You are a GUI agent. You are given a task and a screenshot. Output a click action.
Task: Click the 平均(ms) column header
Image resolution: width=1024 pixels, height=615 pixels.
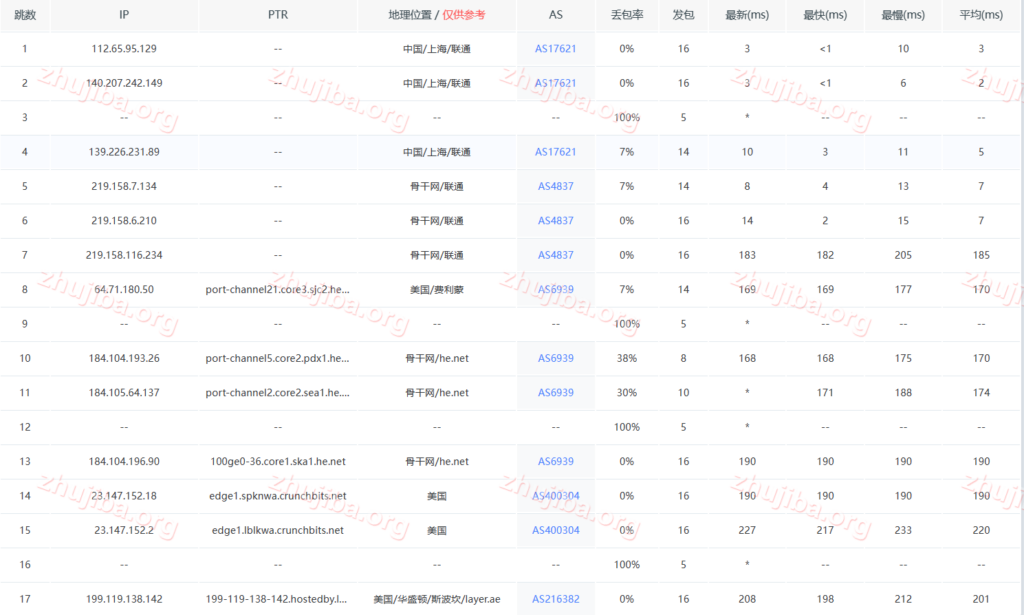[982, 15]
